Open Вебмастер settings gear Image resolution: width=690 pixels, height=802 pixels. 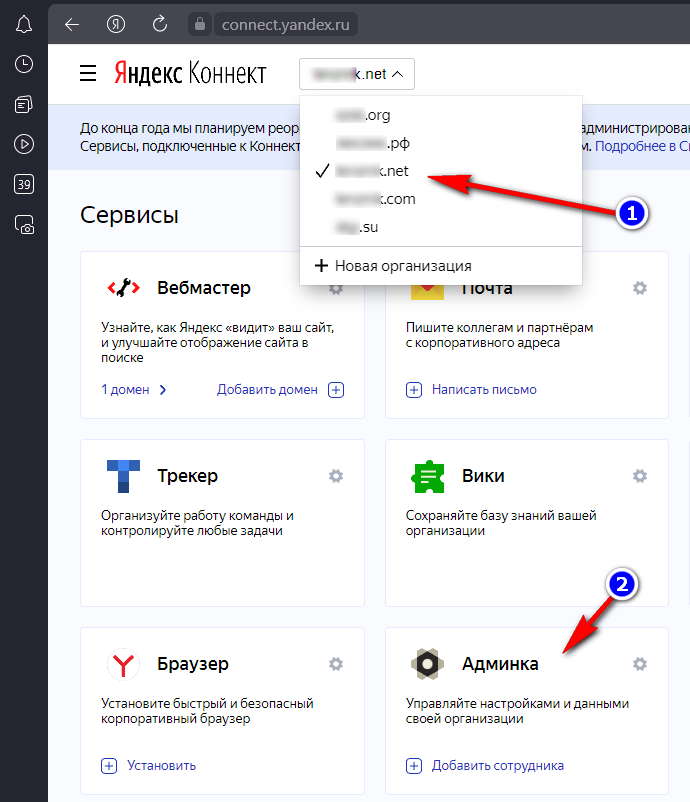[x=336, y=289]
